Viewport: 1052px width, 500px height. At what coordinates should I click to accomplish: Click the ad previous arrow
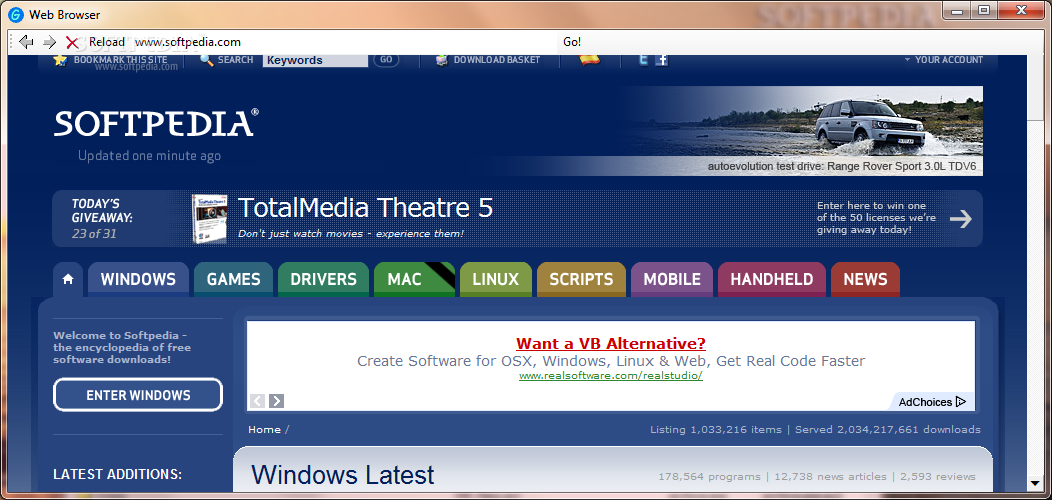tap(258, 401)
